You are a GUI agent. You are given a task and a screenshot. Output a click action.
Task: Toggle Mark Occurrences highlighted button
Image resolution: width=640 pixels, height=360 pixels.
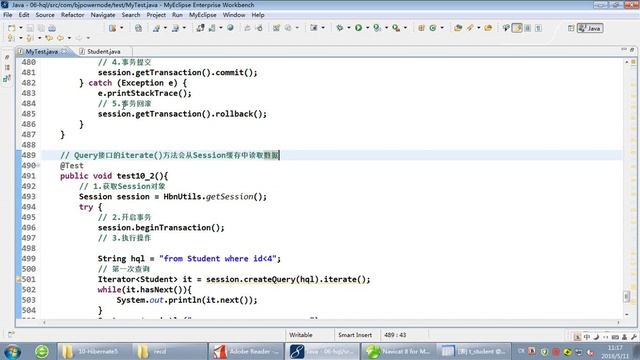(517, 28)
